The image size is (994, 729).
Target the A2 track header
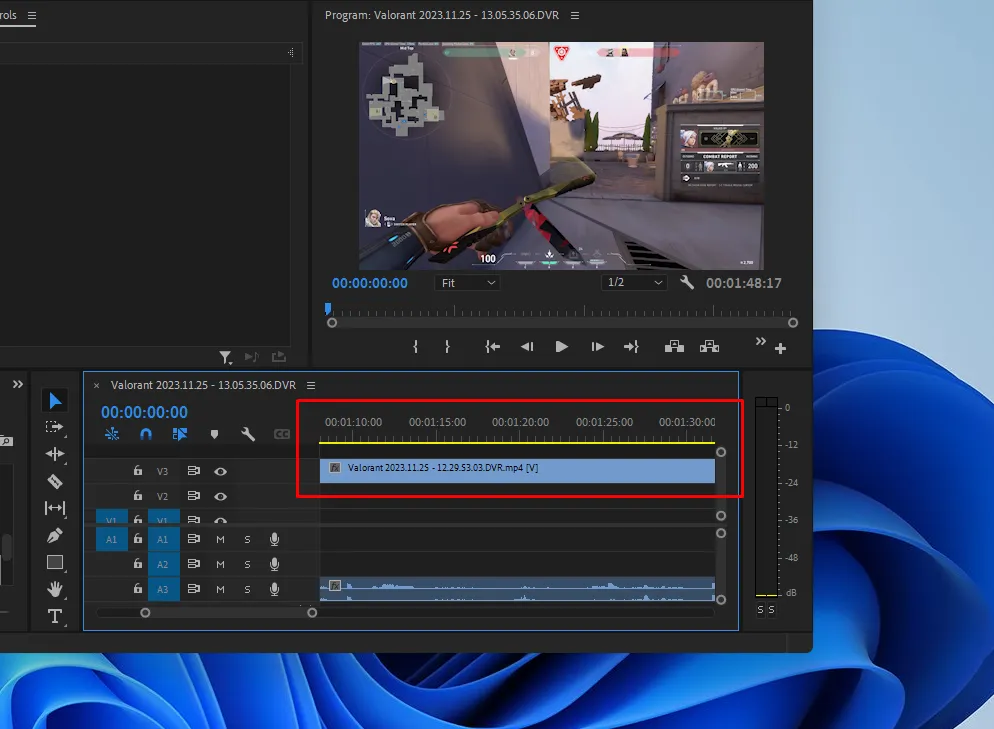tap(164, 564)
